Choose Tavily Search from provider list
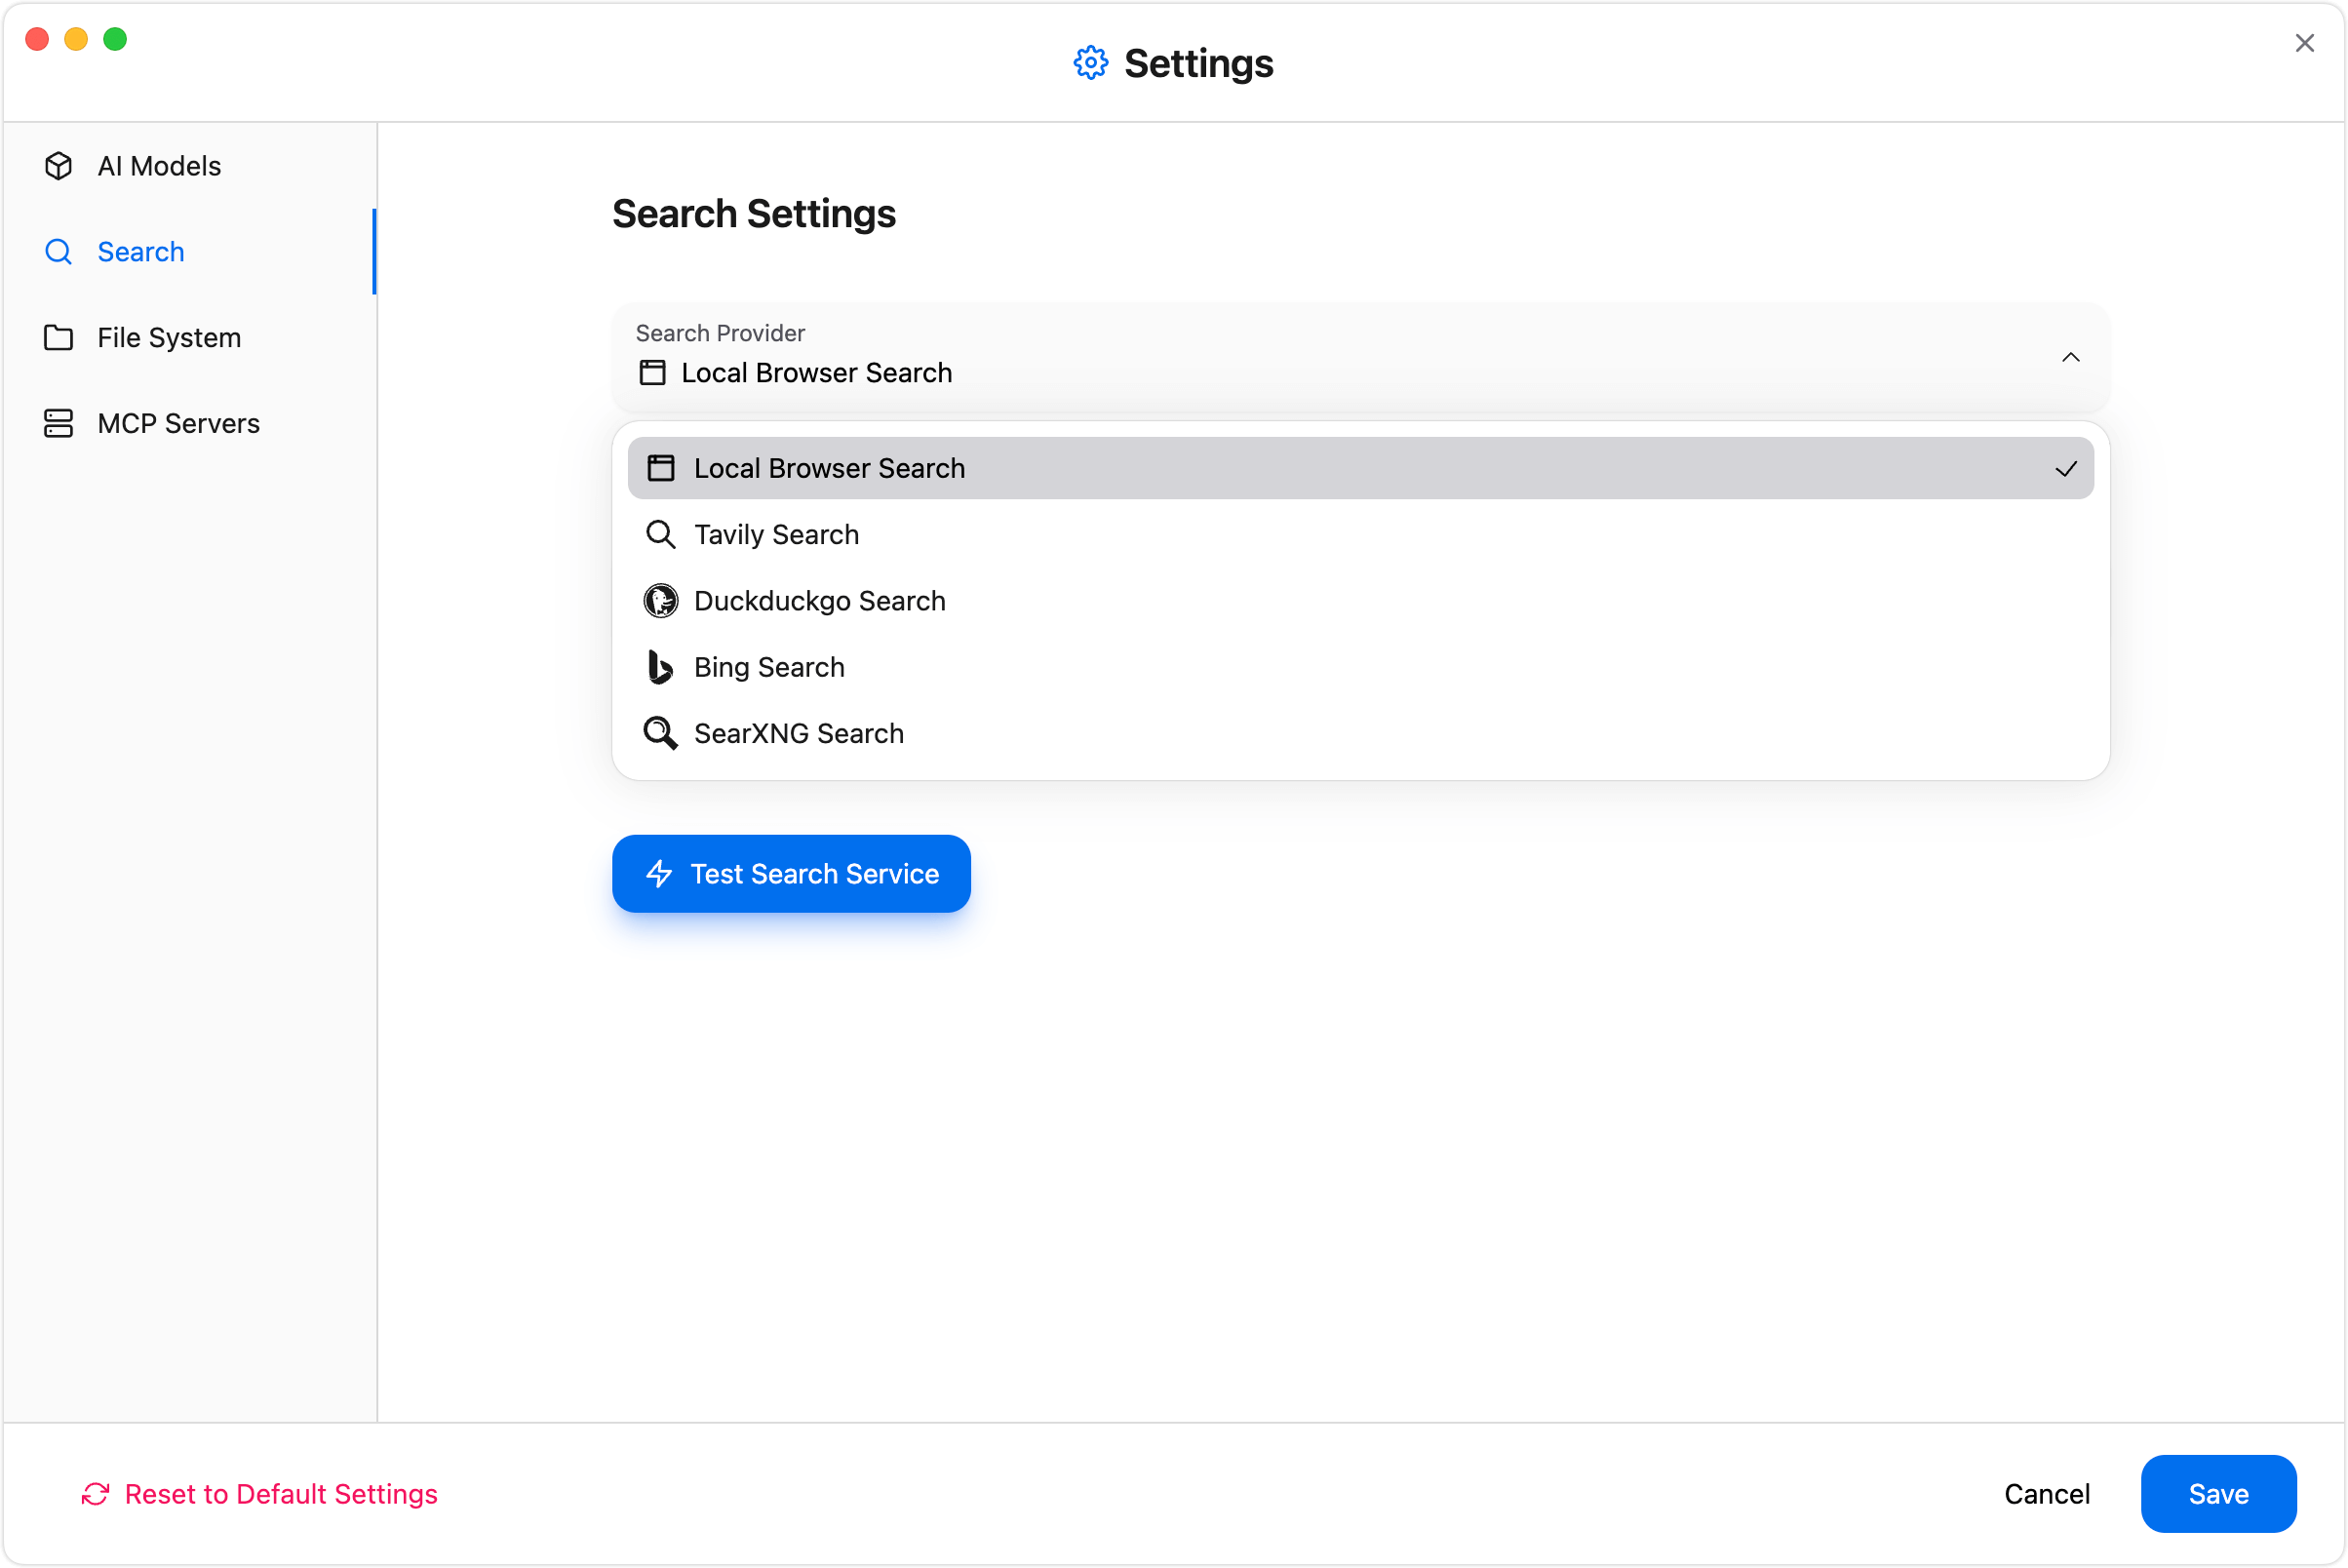Screen dimensions: 2348x1568 pyautogui.click(x=776, y=535)
